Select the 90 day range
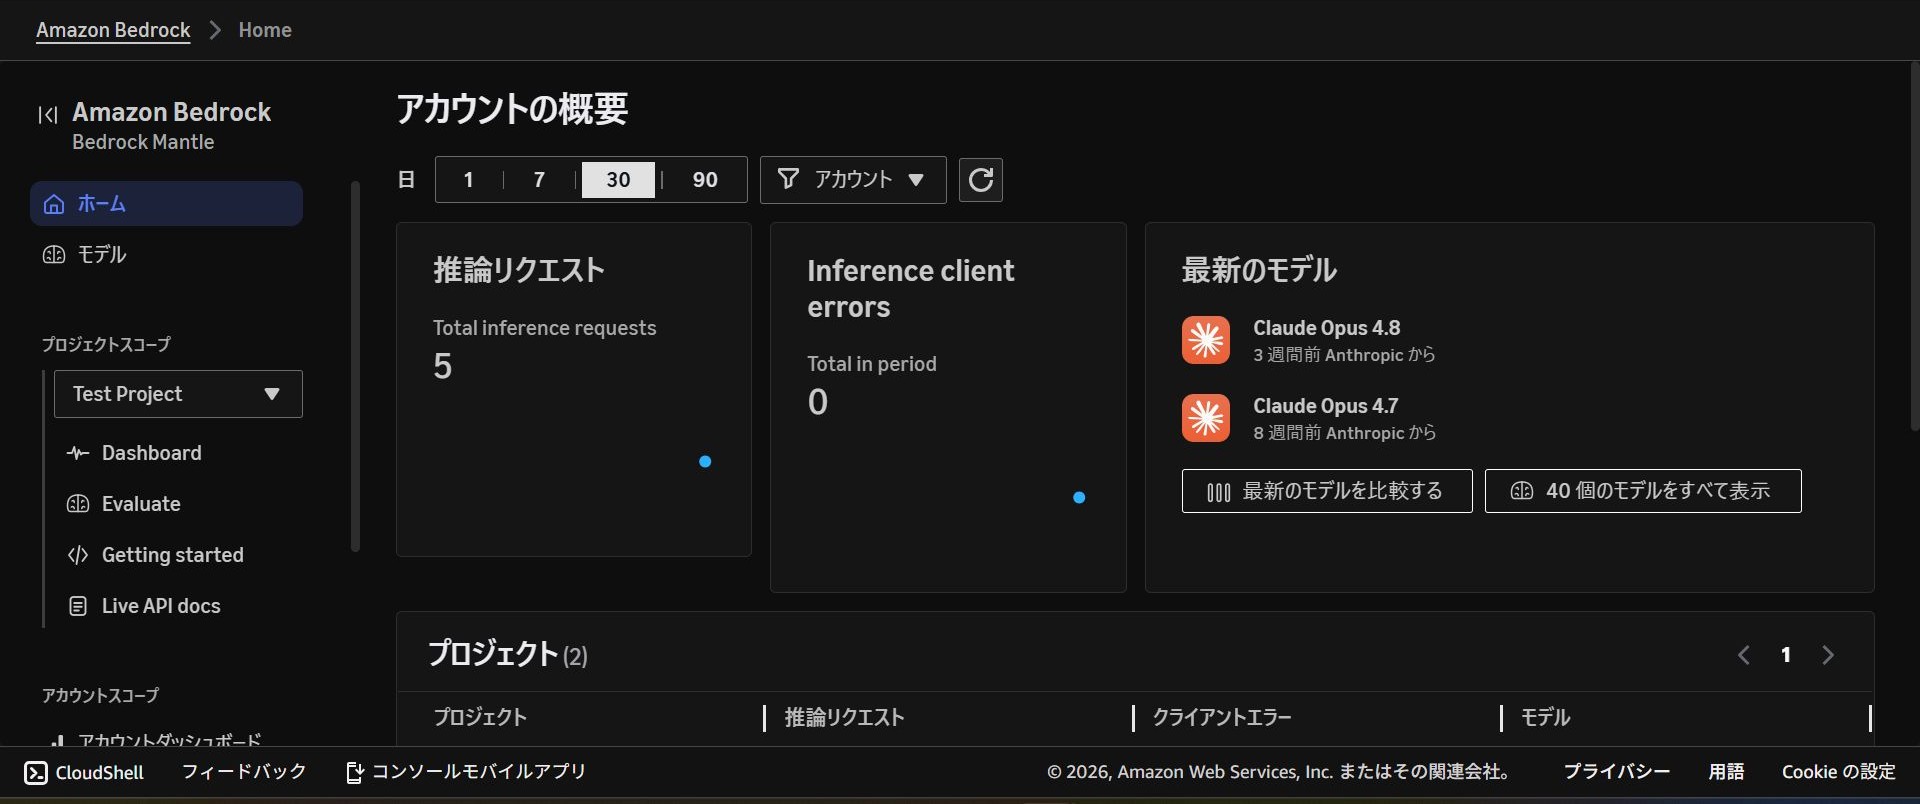The height and width of the screenshot is (804, 1920). (x=705, y=180)
